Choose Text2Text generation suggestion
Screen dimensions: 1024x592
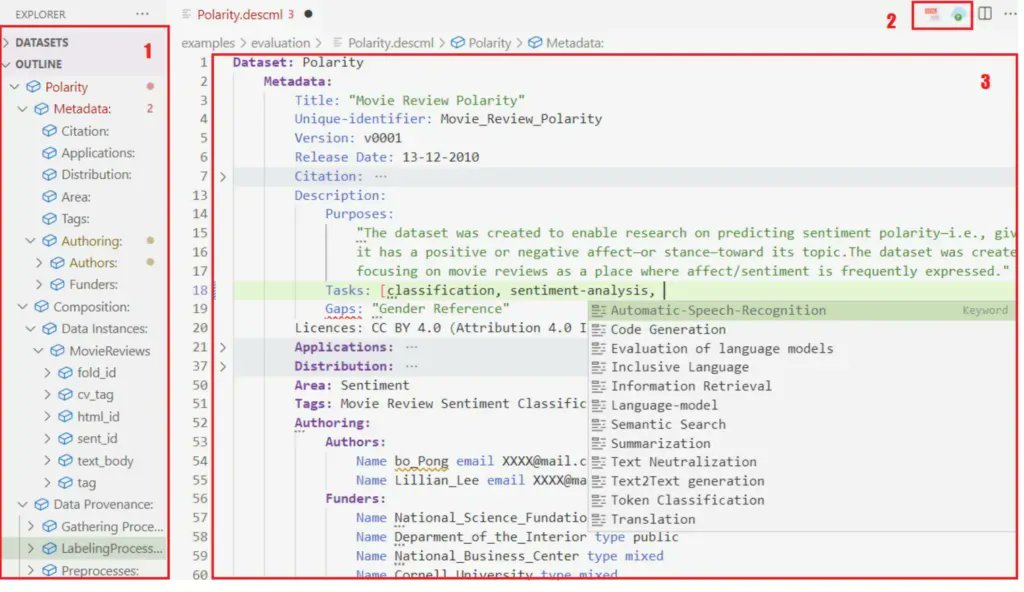pyautogui.click(x=801, y=481)
